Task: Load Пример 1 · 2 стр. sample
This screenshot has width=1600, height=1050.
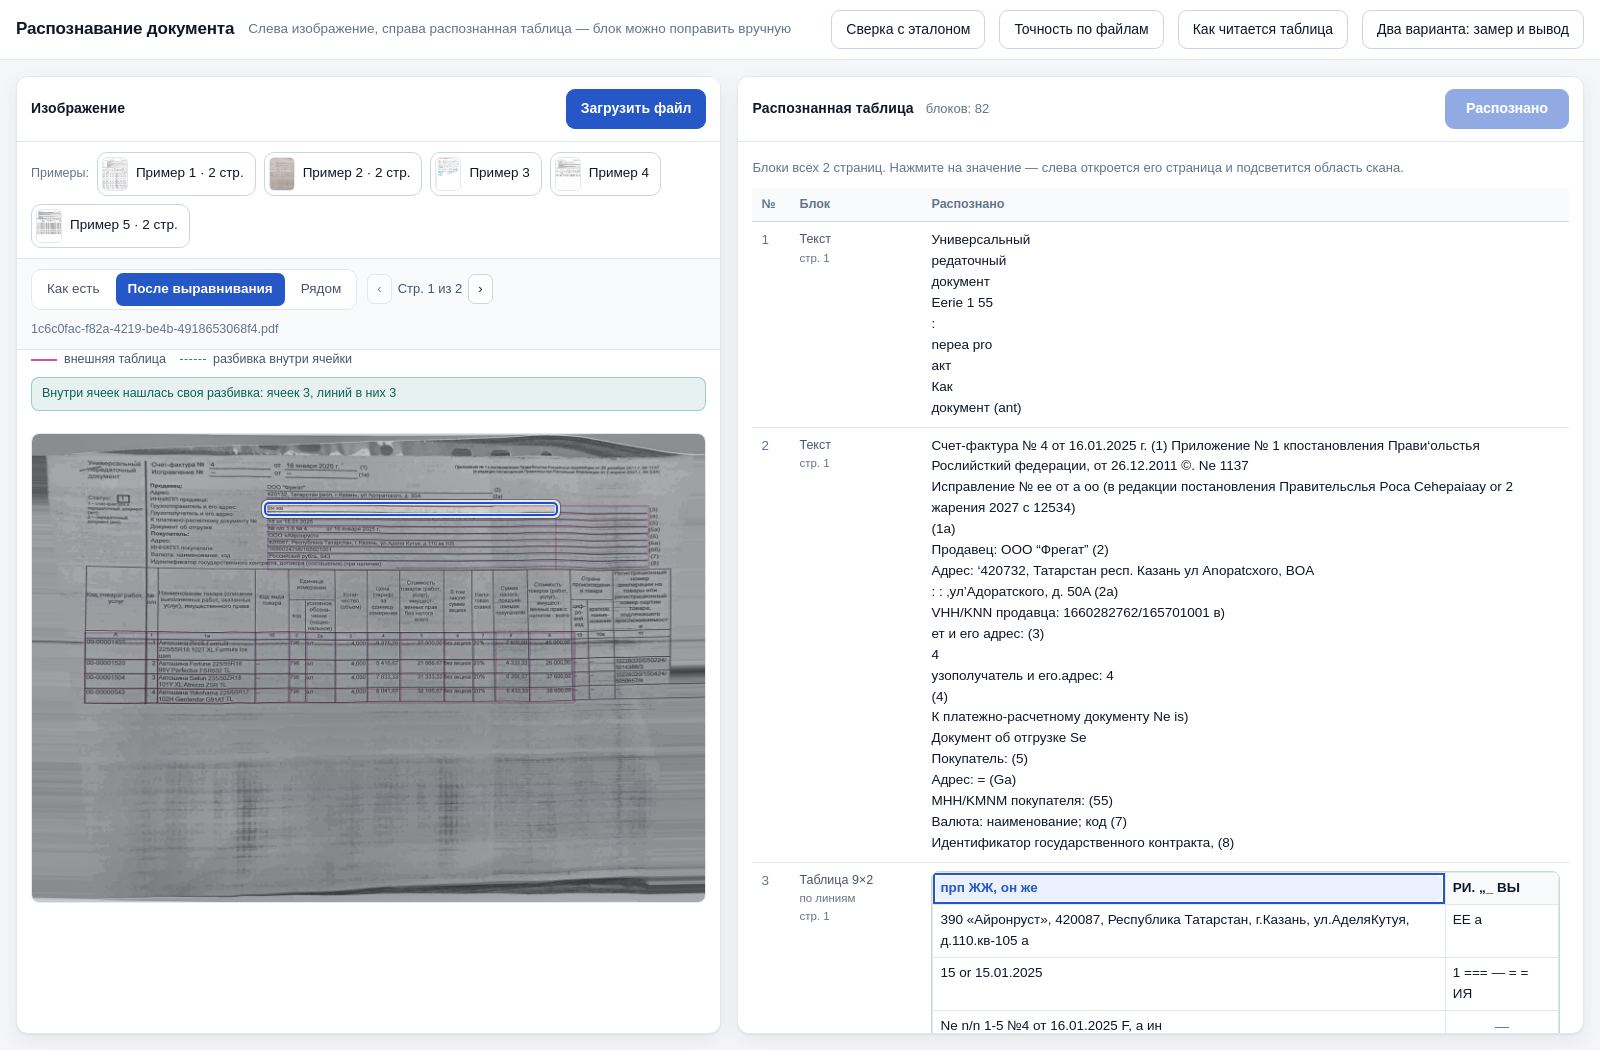Action: pos(176,173)
